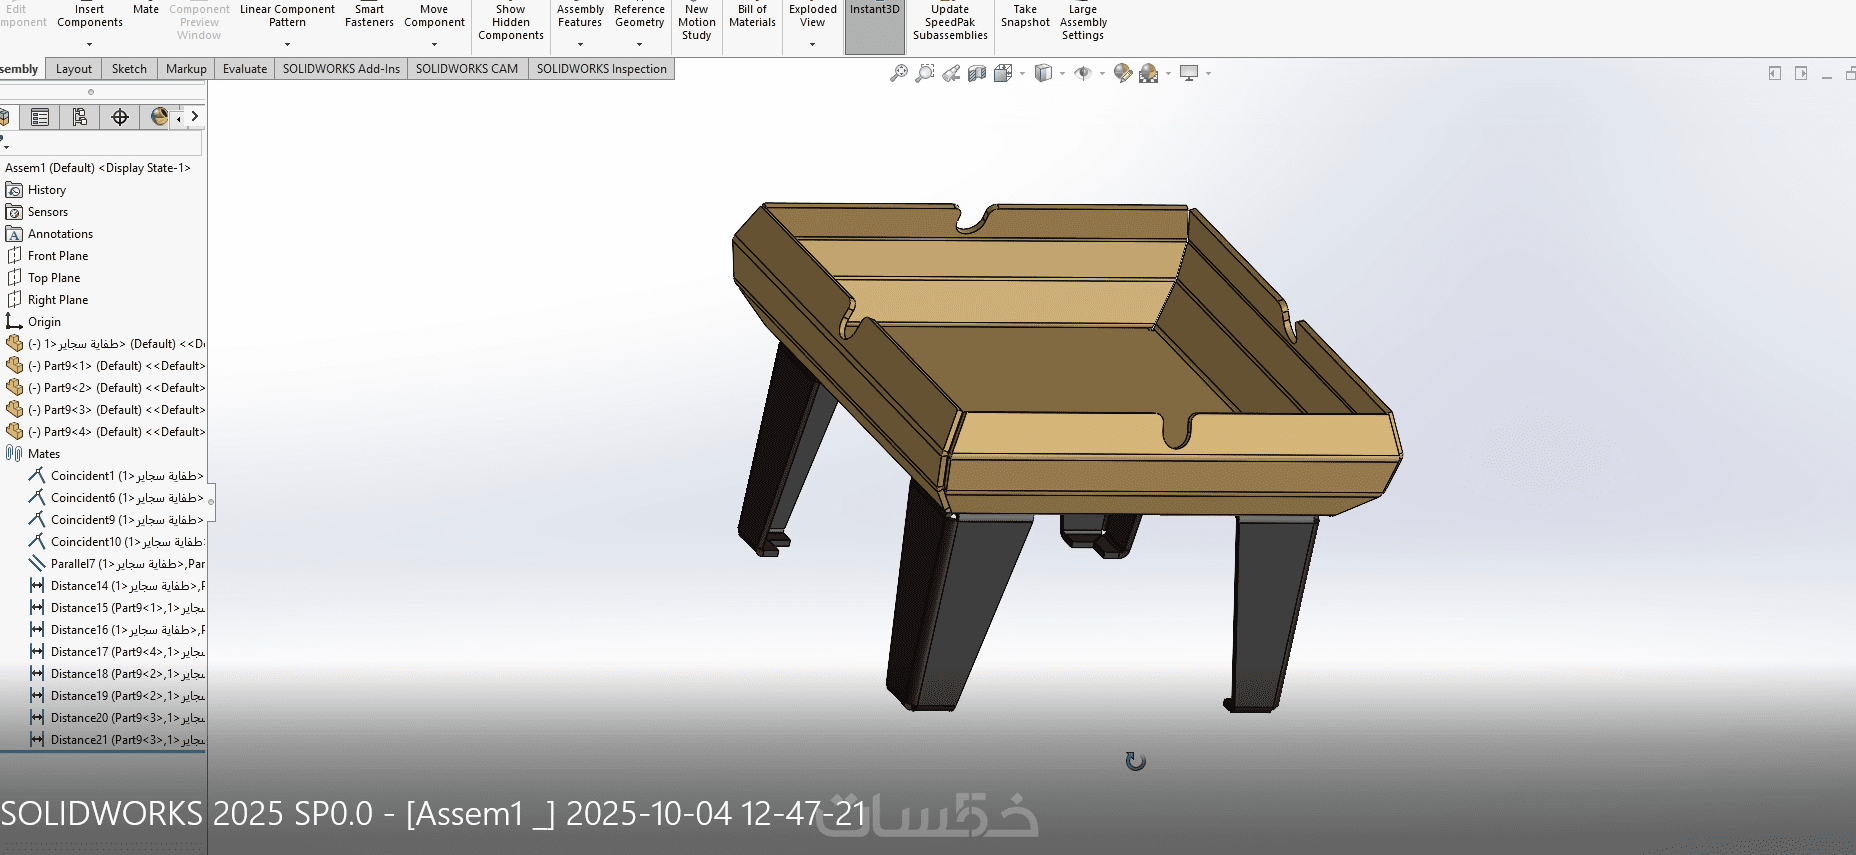
Task: Click the Sensors icon in tree
Action: pos(14,212)
